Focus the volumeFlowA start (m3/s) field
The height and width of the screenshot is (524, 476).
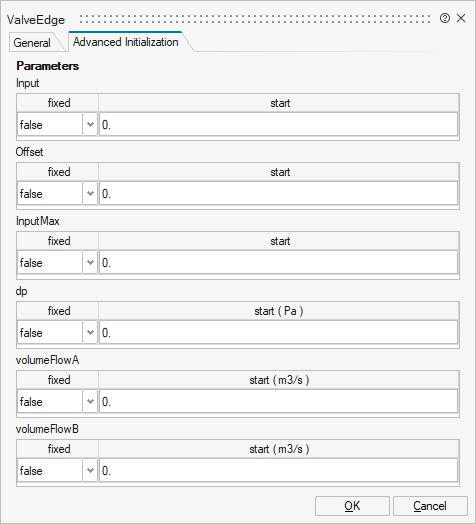[278, 401]
